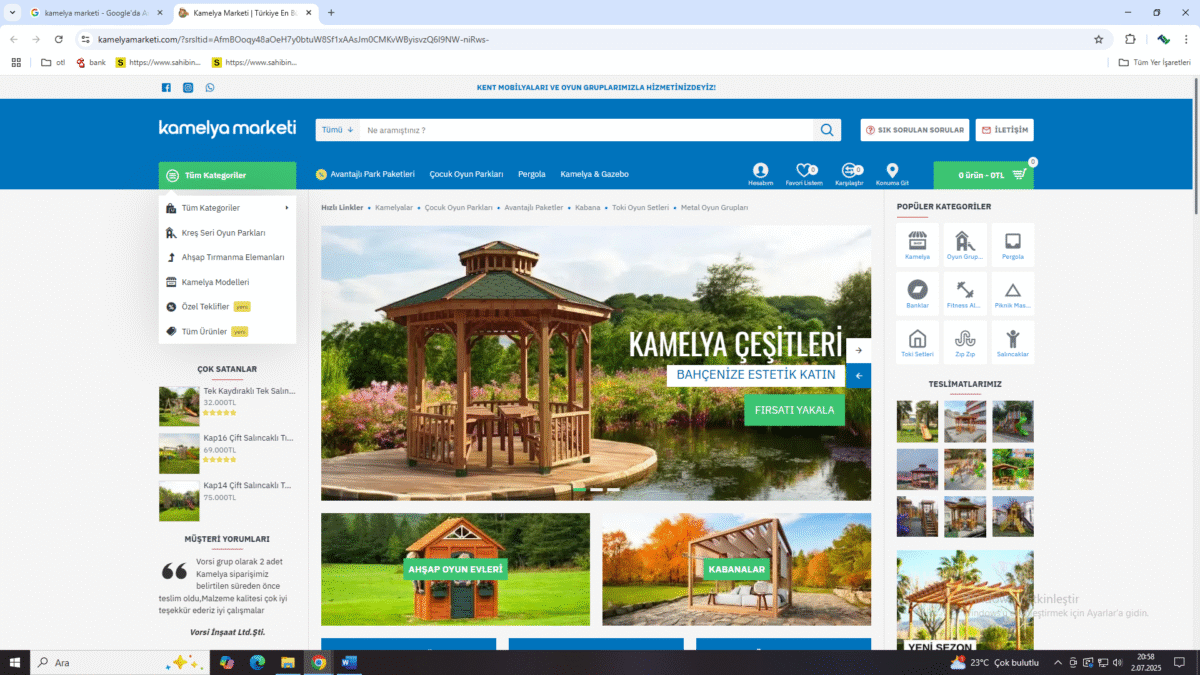This screenshot has width=1200, height=675.
Task: Click the FIRSATI YAKALA button
Action: [x=794, y=409]
